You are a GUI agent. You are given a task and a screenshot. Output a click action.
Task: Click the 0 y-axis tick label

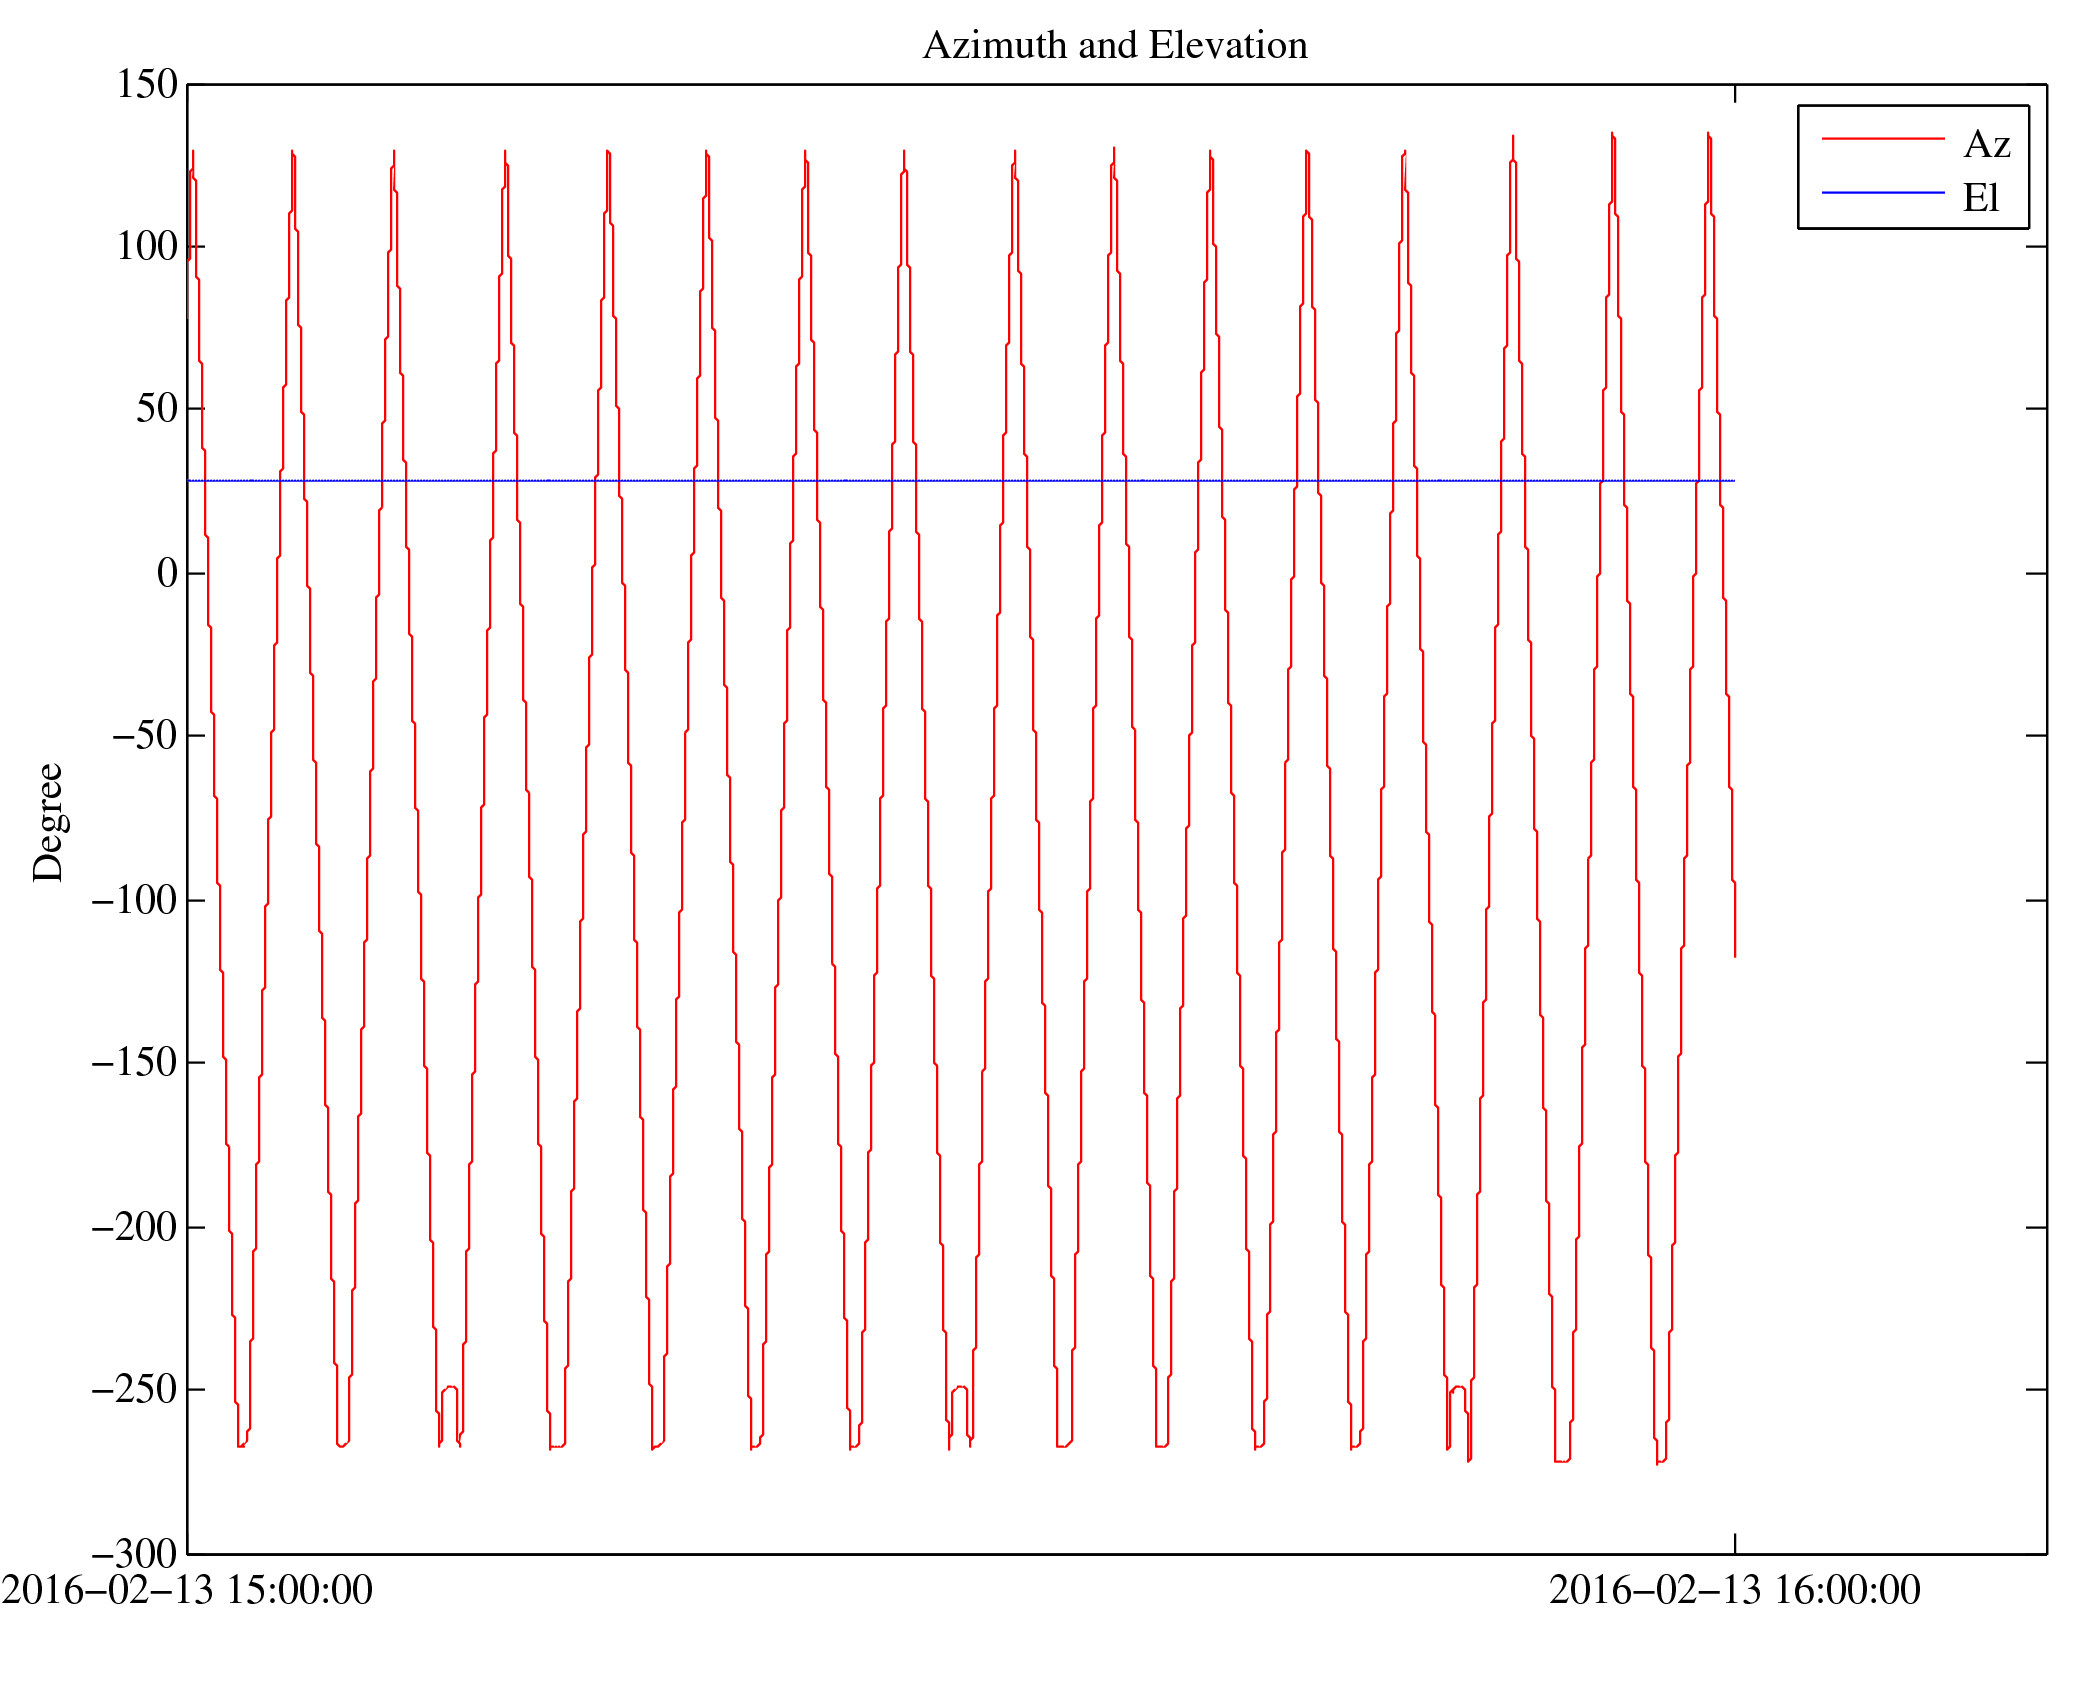pos(167,573)
